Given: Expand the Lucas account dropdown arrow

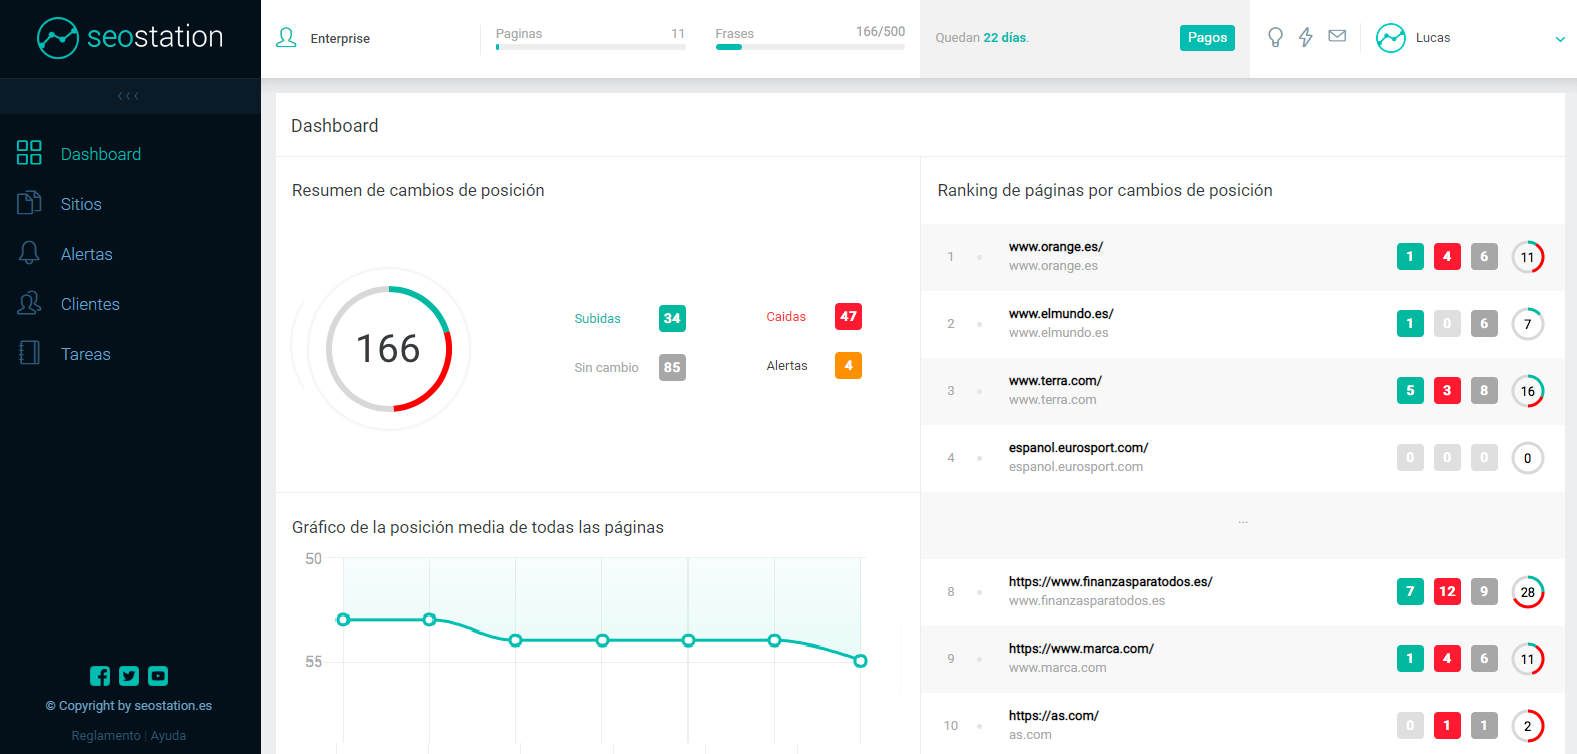Looking at the screenshot, I should (1560, 39).
